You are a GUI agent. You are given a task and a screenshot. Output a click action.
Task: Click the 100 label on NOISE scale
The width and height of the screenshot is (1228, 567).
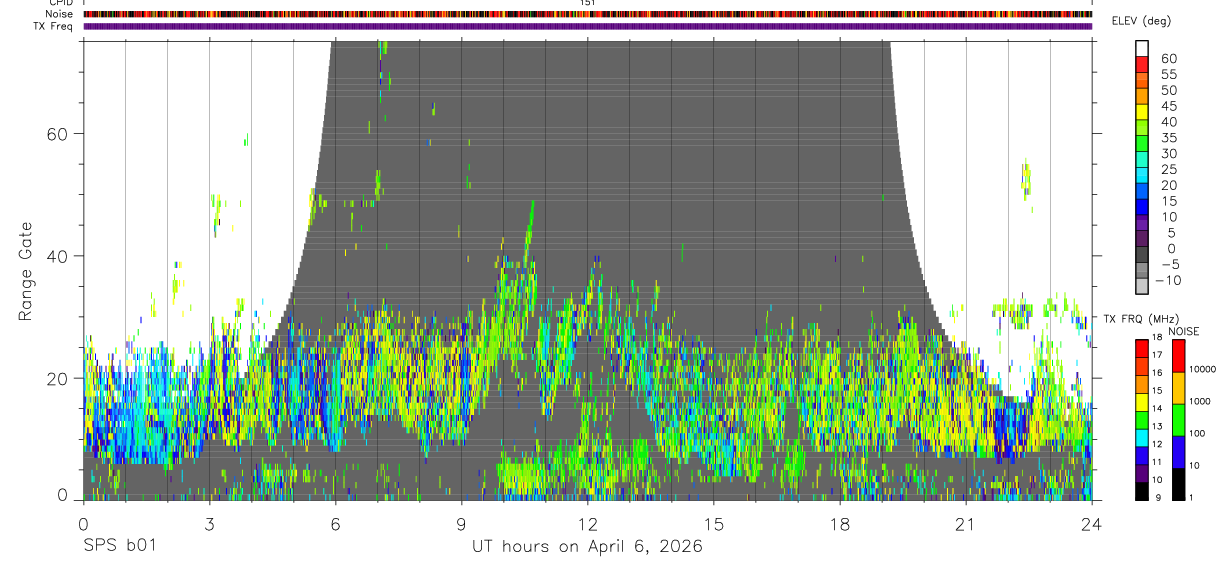1198,434
